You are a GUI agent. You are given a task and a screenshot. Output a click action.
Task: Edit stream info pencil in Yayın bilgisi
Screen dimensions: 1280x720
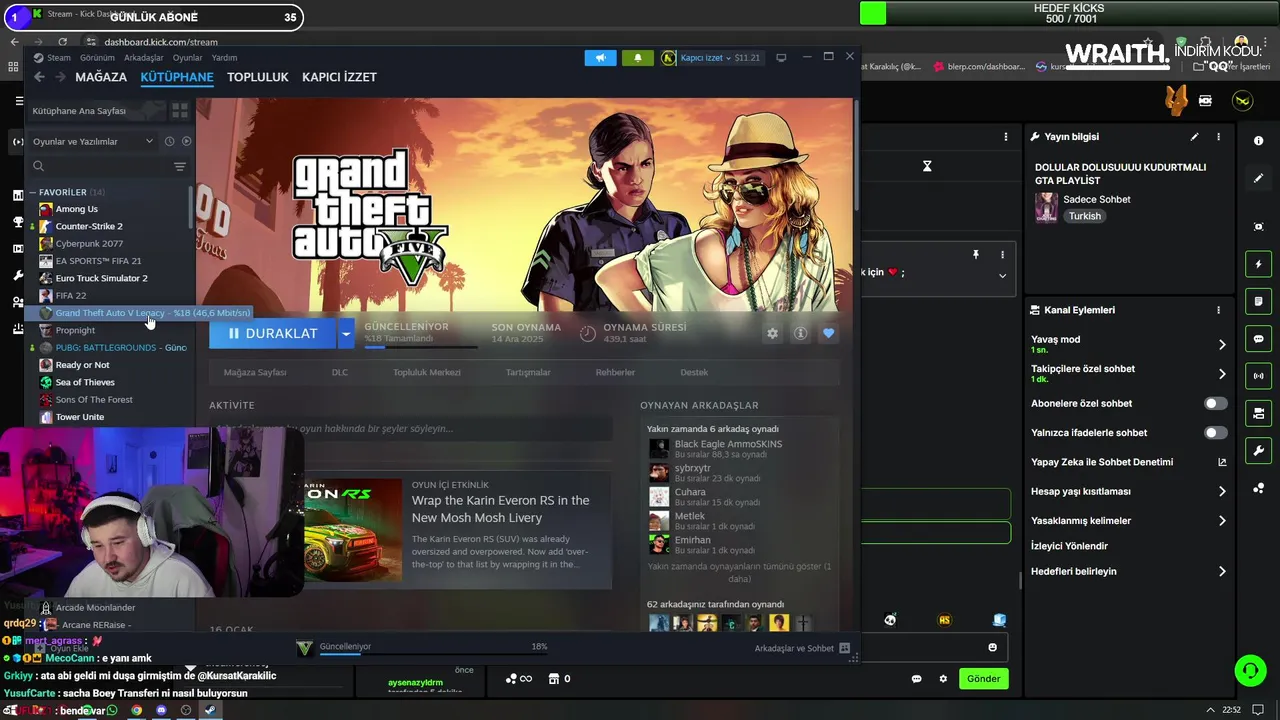click(x=1194, y=137)
